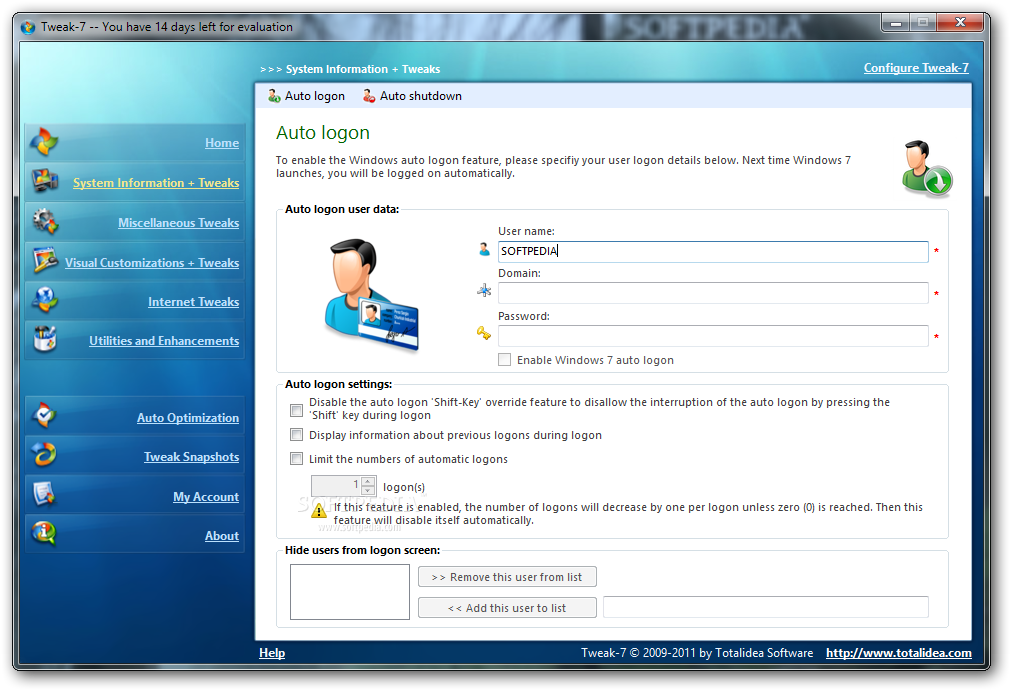Switch to the Auto logon tab
Viewport: 1011px width, 691px height.
tap(306, 96)
